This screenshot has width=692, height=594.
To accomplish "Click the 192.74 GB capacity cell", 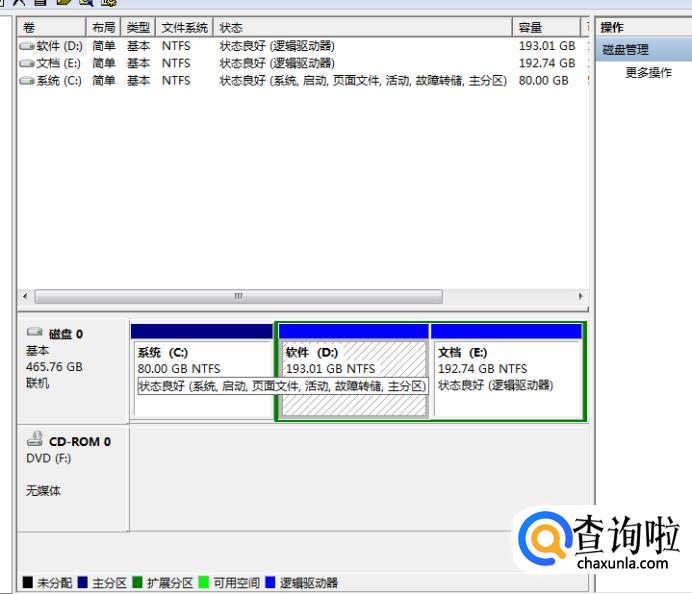I will [547, 63].
